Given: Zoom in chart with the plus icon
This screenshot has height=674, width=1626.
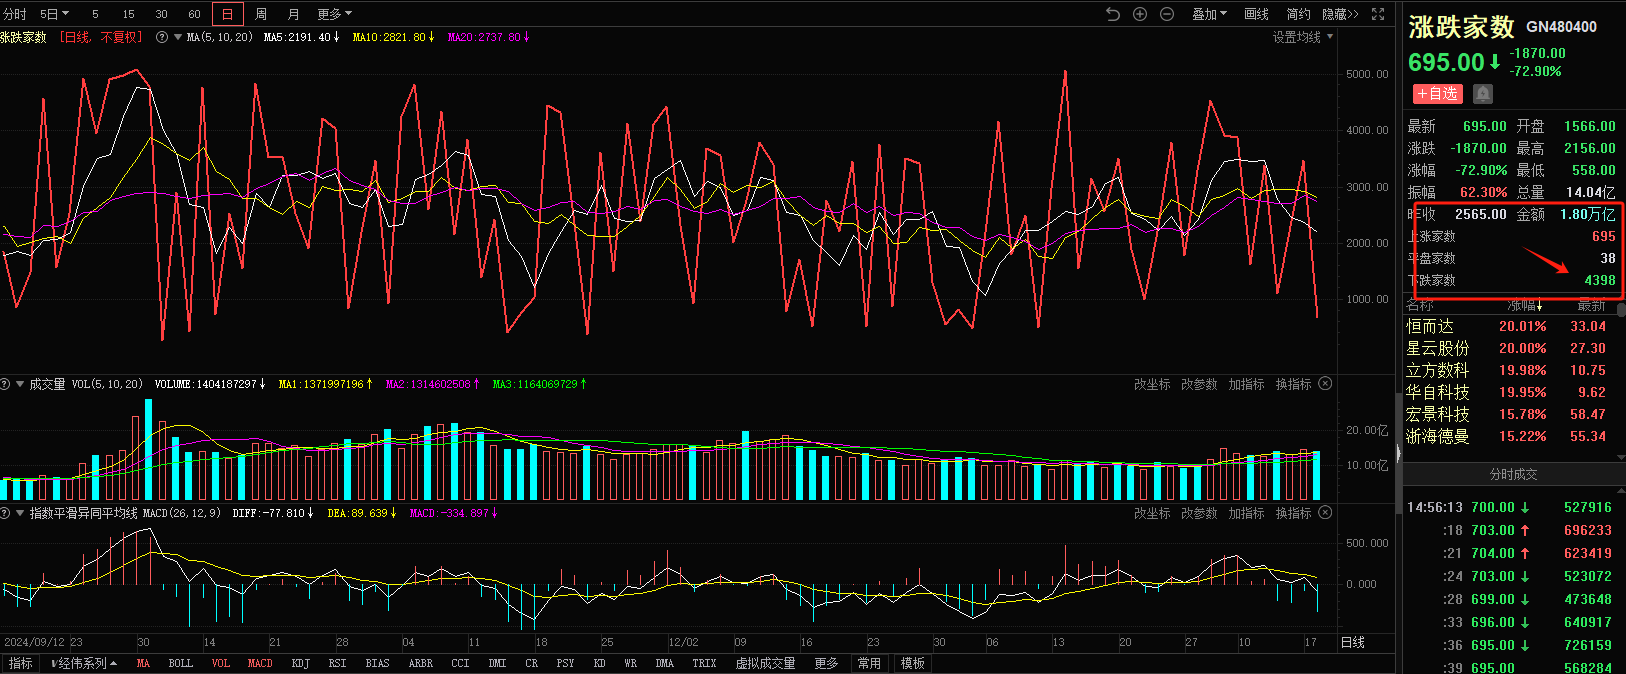Looking at the screenshot, I should click(x=1140, y=14).
